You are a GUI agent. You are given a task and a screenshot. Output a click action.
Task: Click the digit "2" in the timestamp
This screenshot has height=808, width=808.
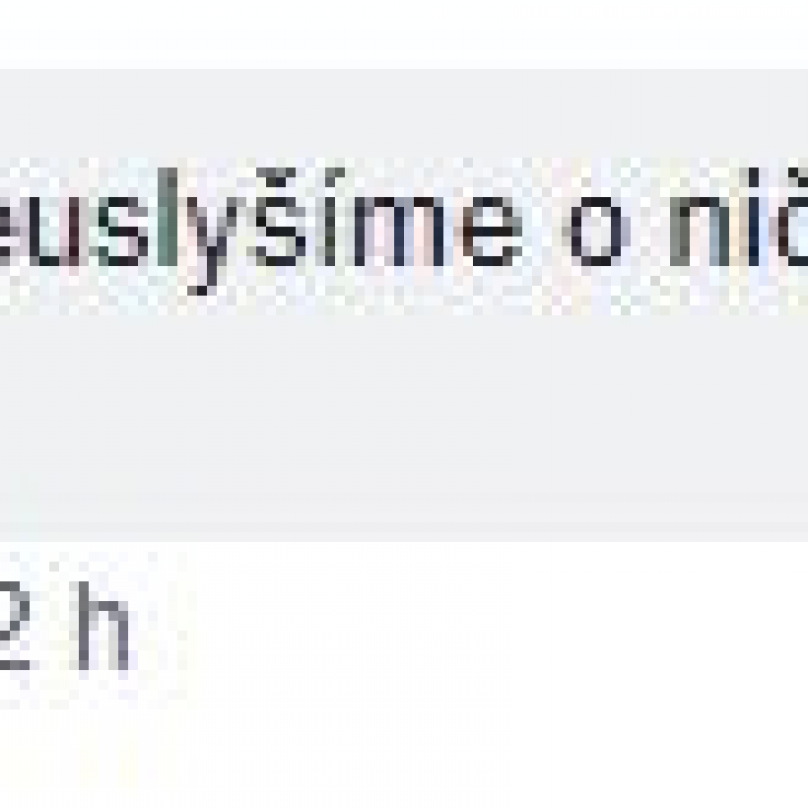14,625
